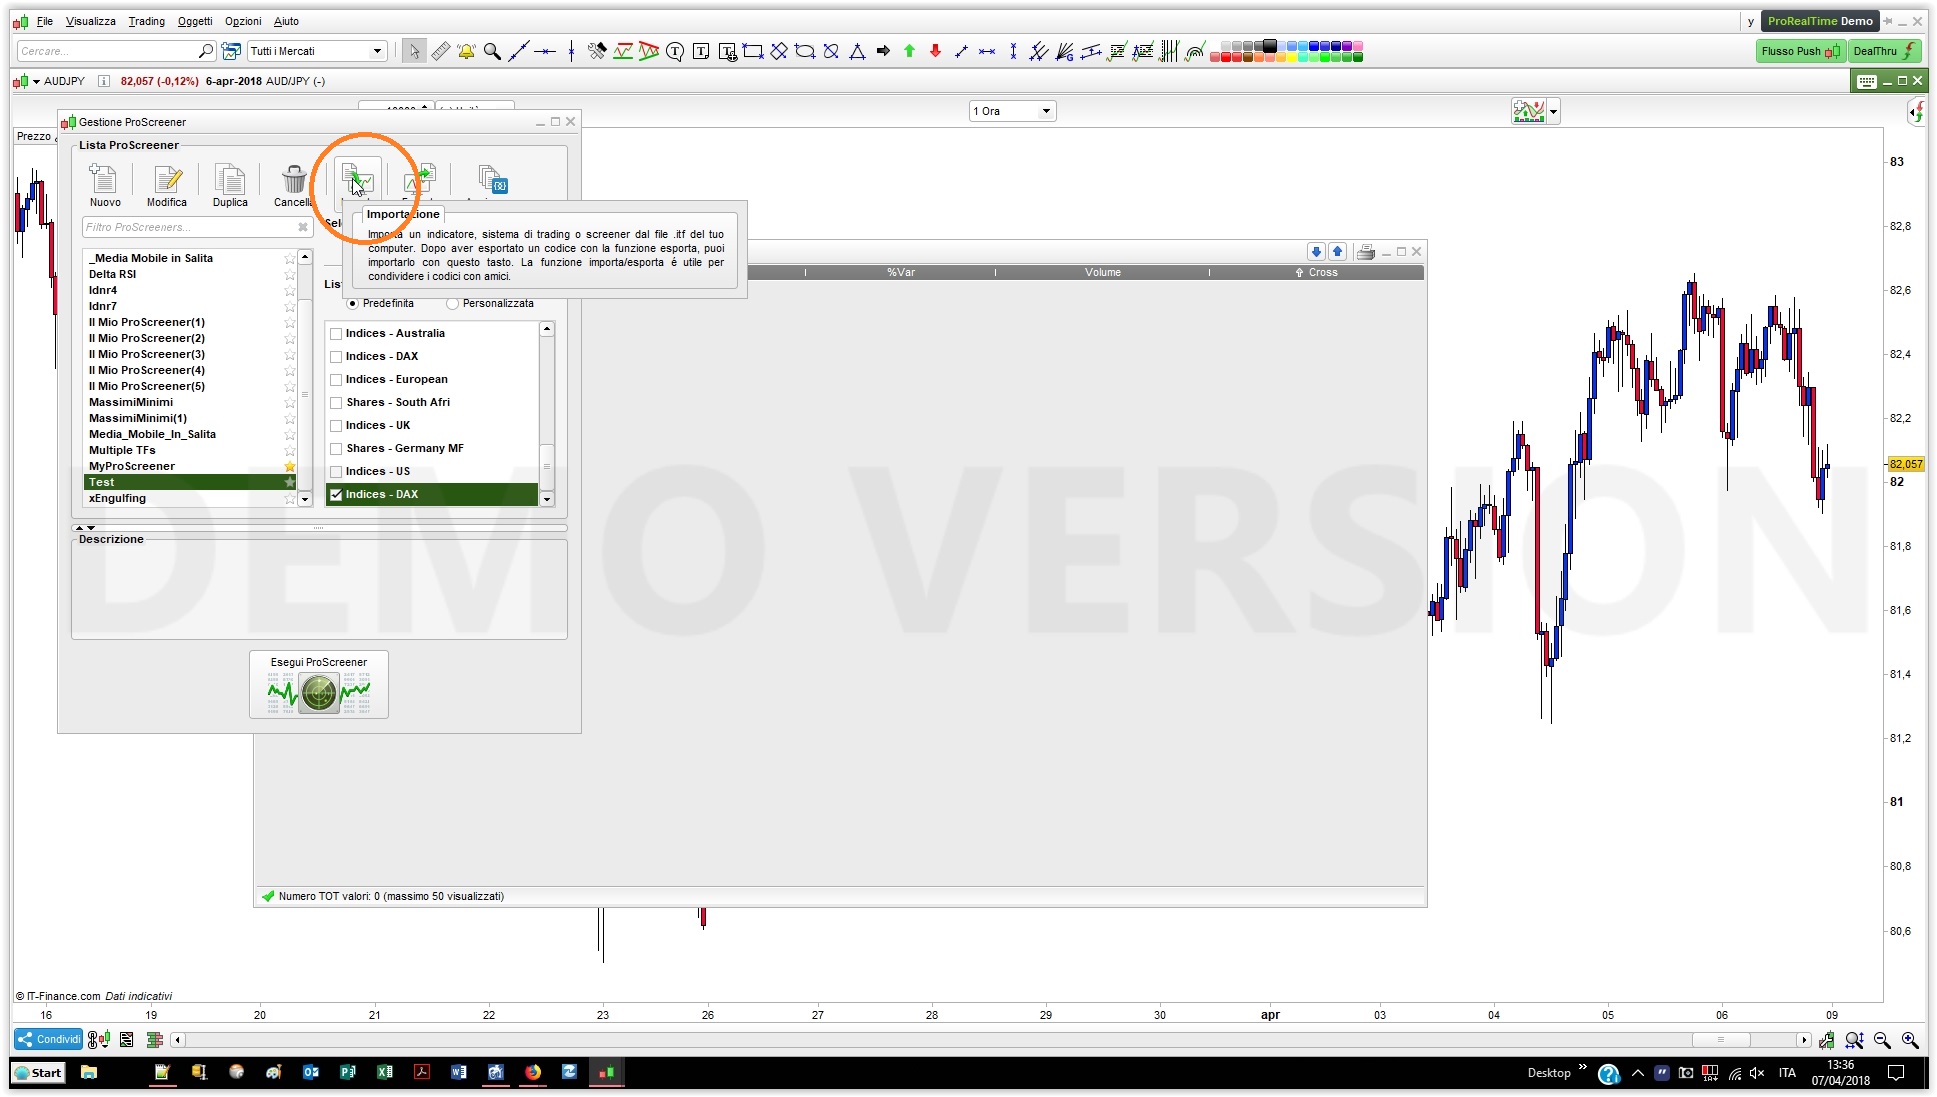Viewport: 1937px width, 1097px height.
Task: Pick the red color swatch in toolbar
Action: pyautogui.click(x=1226, y=57)
